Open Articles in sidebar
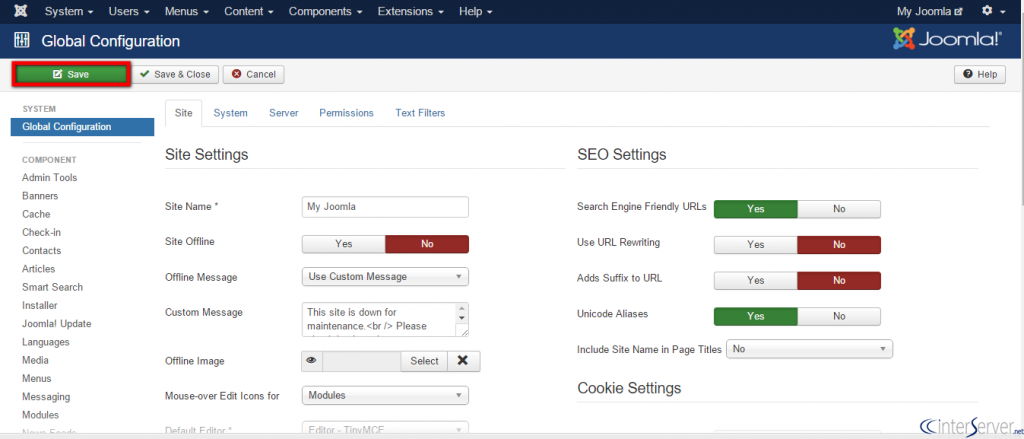Screen dimensions: 1024x439 [39, 269]
